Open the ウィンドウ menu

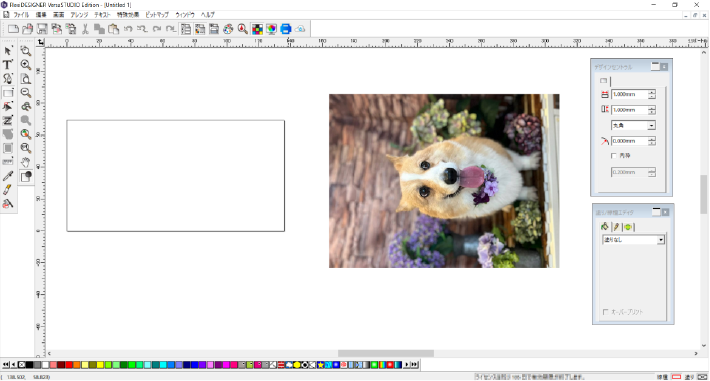pos(185,14)
